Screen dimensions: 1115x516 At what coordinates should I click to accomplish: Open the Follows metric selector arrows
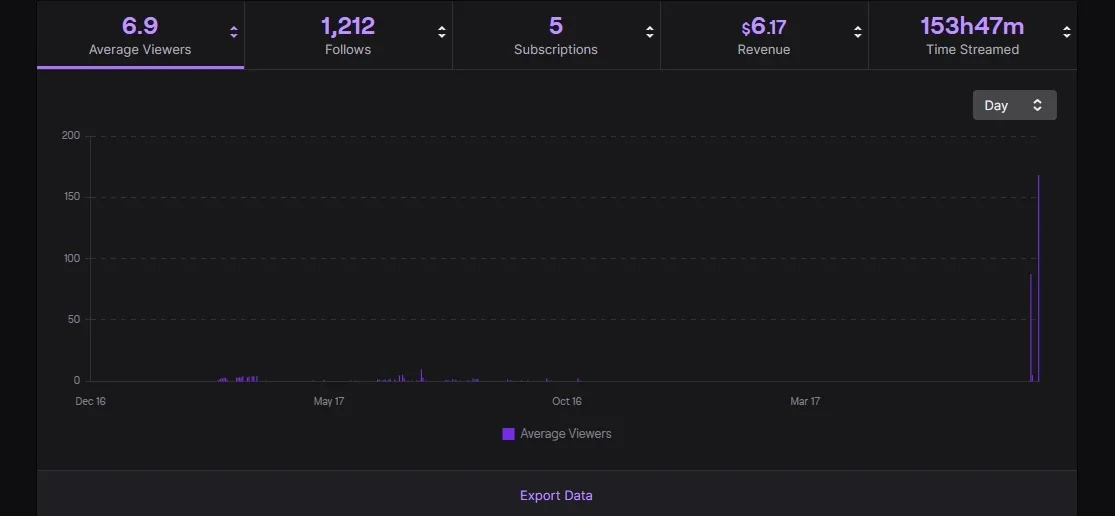(x=442, y=32)
